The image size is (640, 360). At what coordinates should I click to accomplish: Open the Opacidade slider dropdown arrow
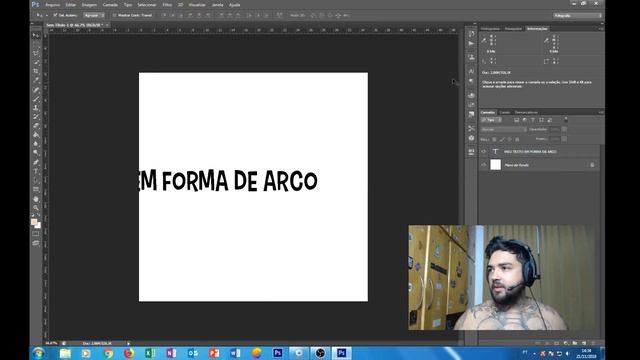[564, 129]
